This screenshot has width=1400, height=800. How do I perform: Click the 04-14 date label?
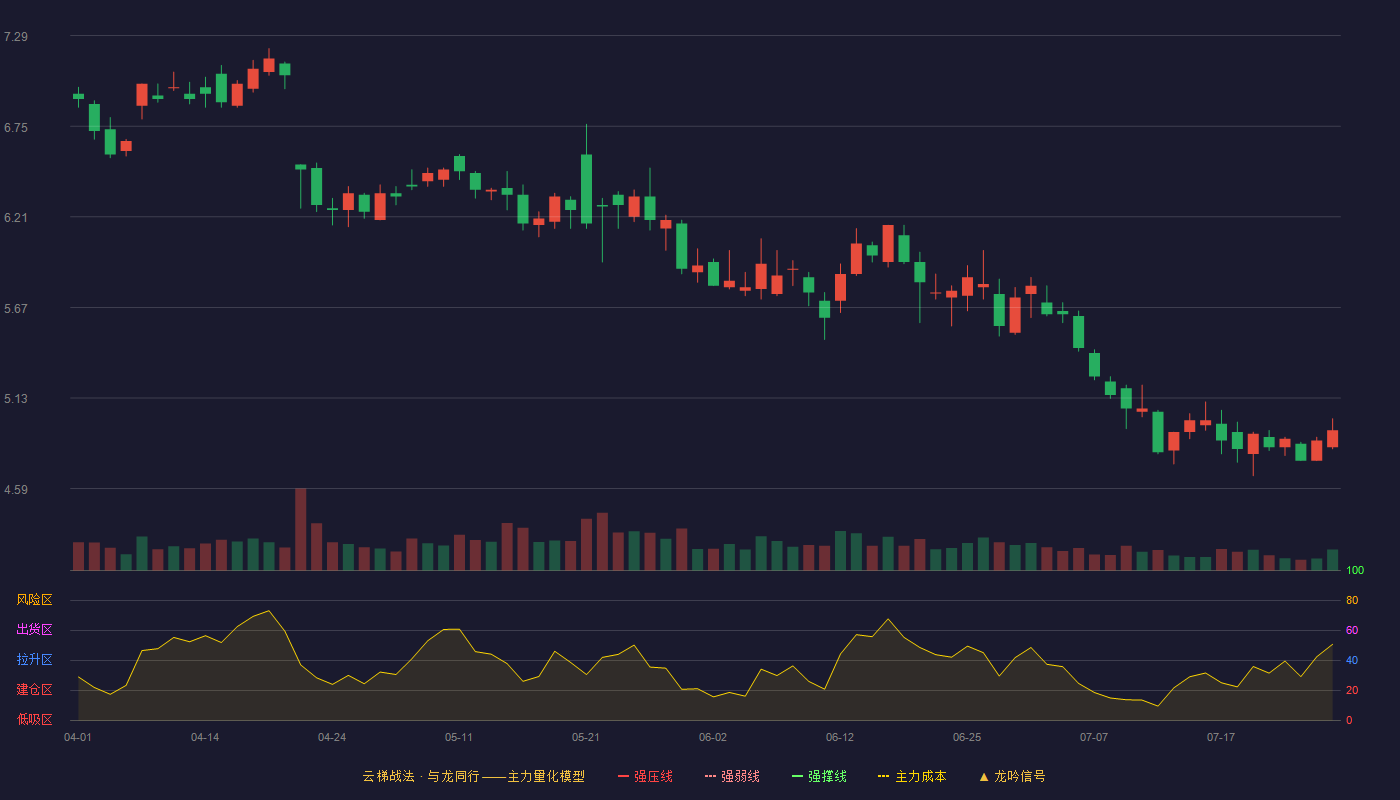pos(205,737)
